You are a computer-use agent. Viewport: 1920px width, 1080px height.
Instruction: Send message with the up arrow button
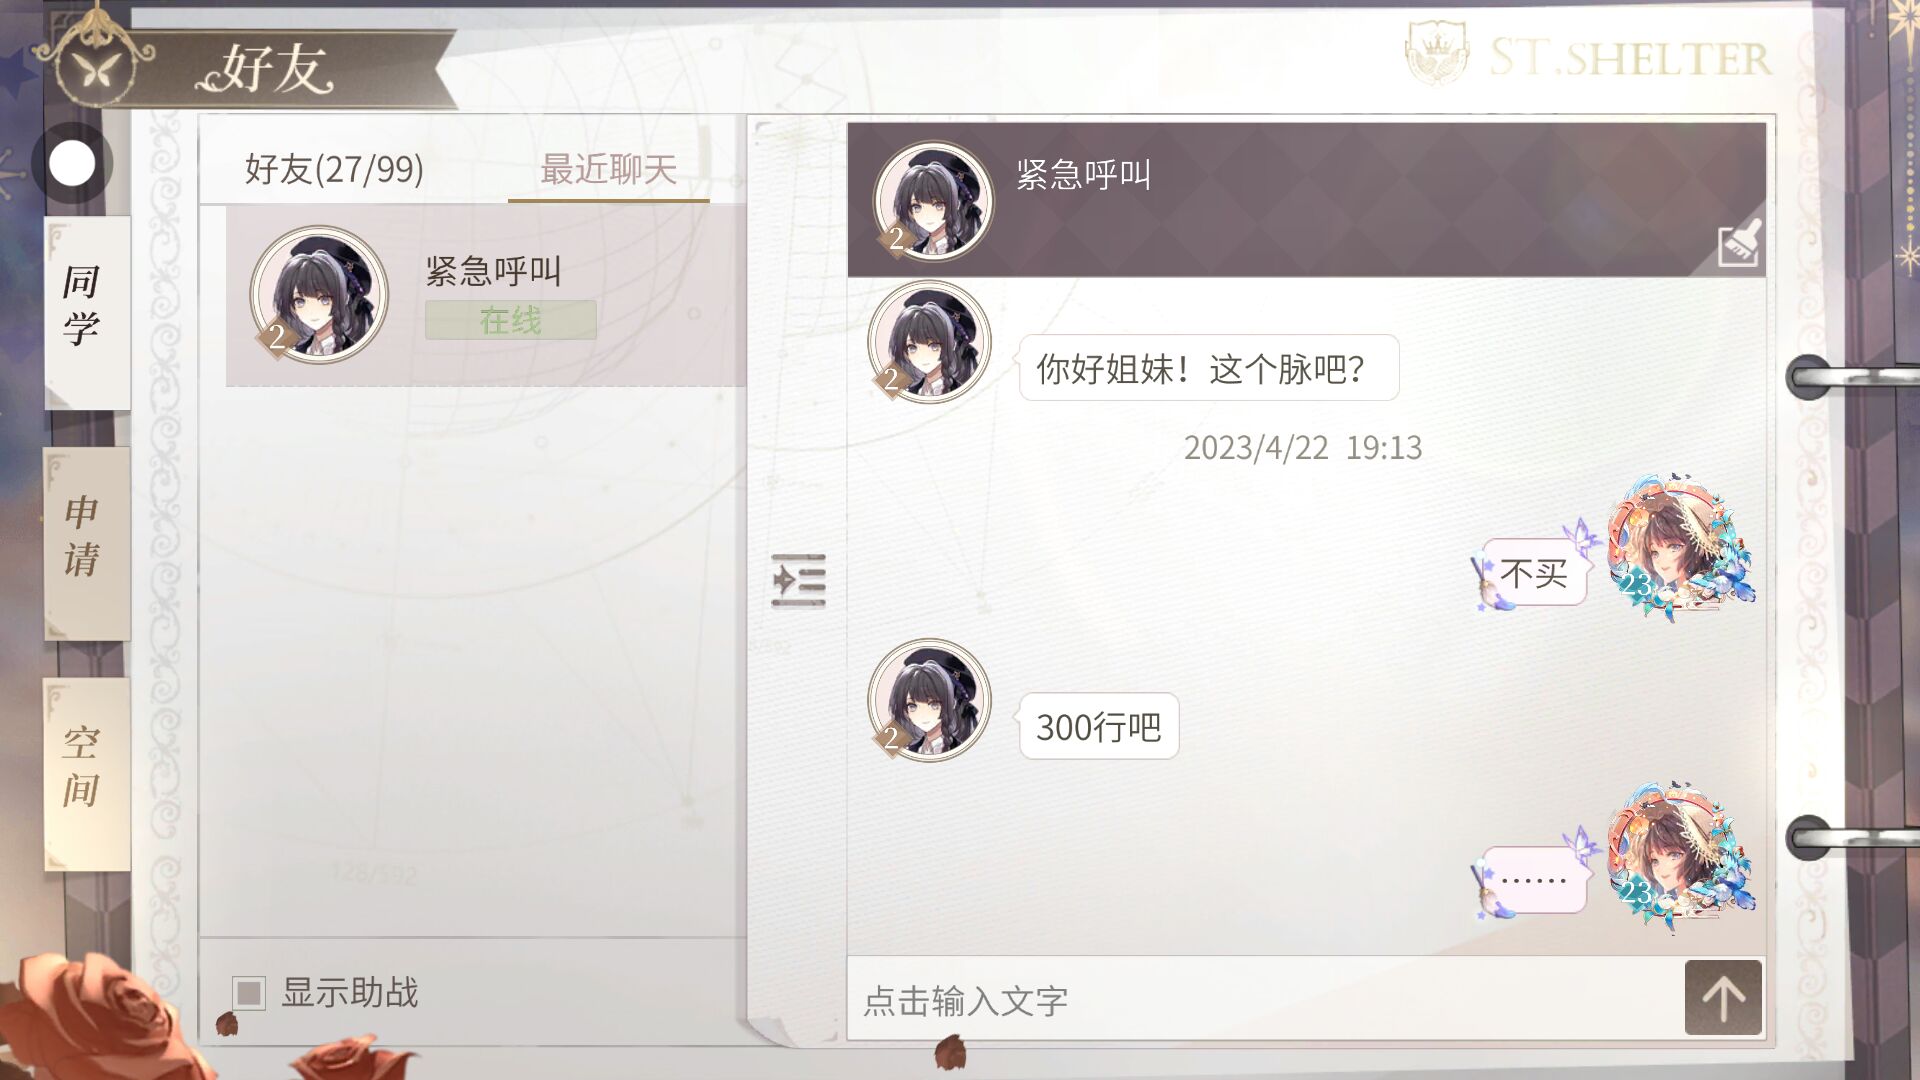pos(1723,998)
